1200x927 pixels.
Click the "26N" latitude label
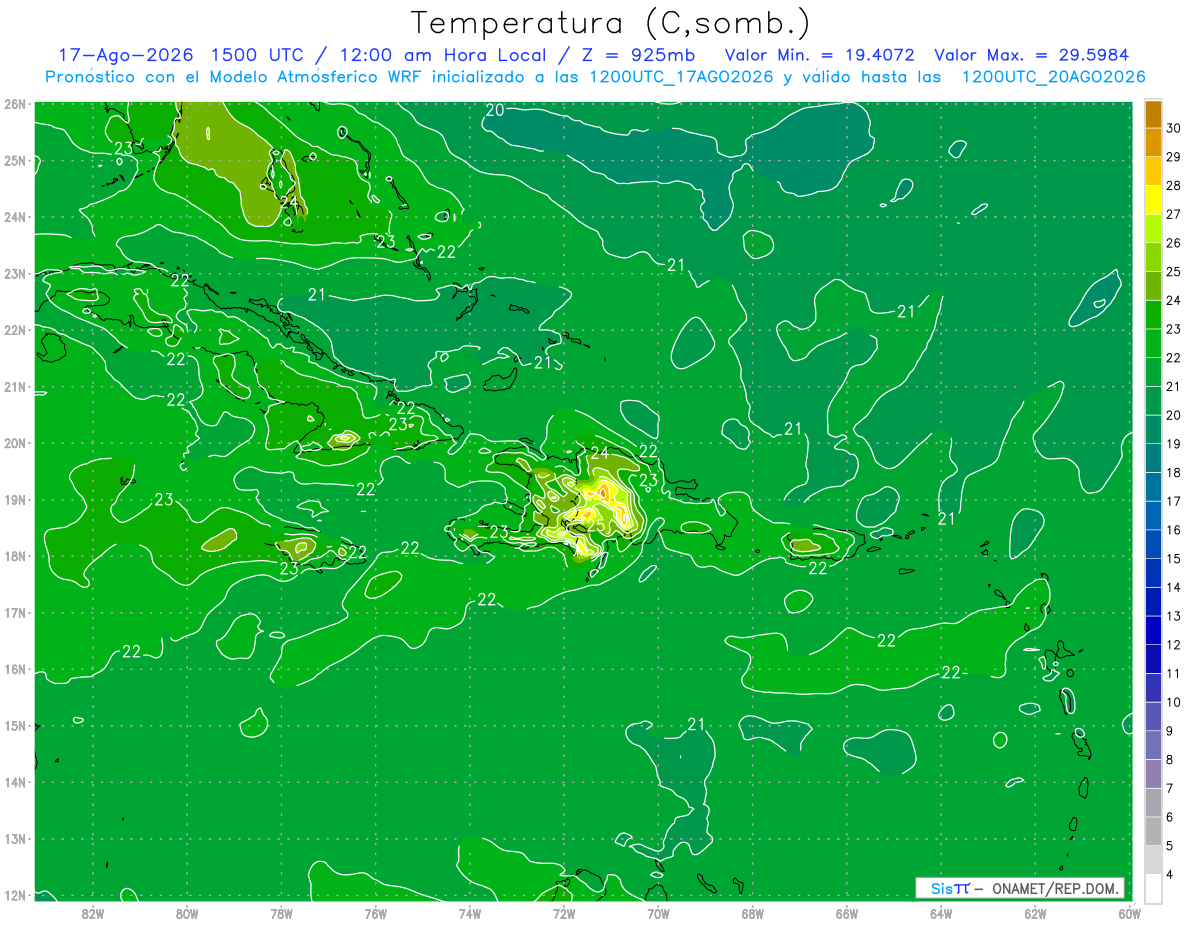pos(15,104)
